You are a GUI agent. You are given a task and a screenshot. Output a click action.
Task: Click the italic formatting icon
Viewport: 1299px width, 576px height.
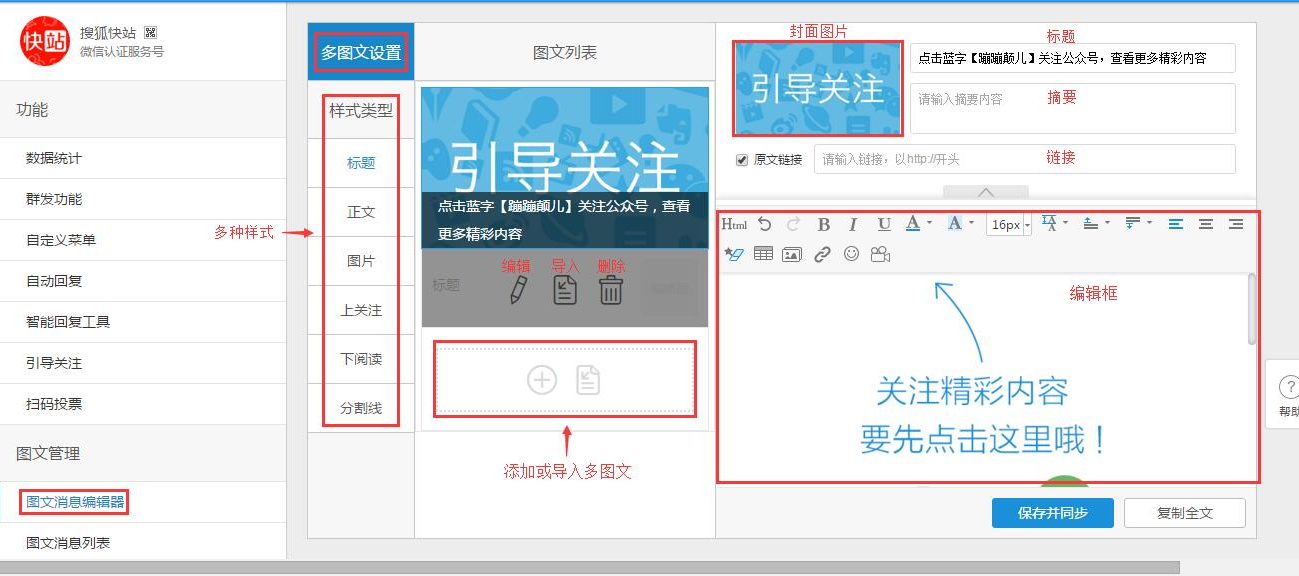pyautogui.click(x=853, y=225)
